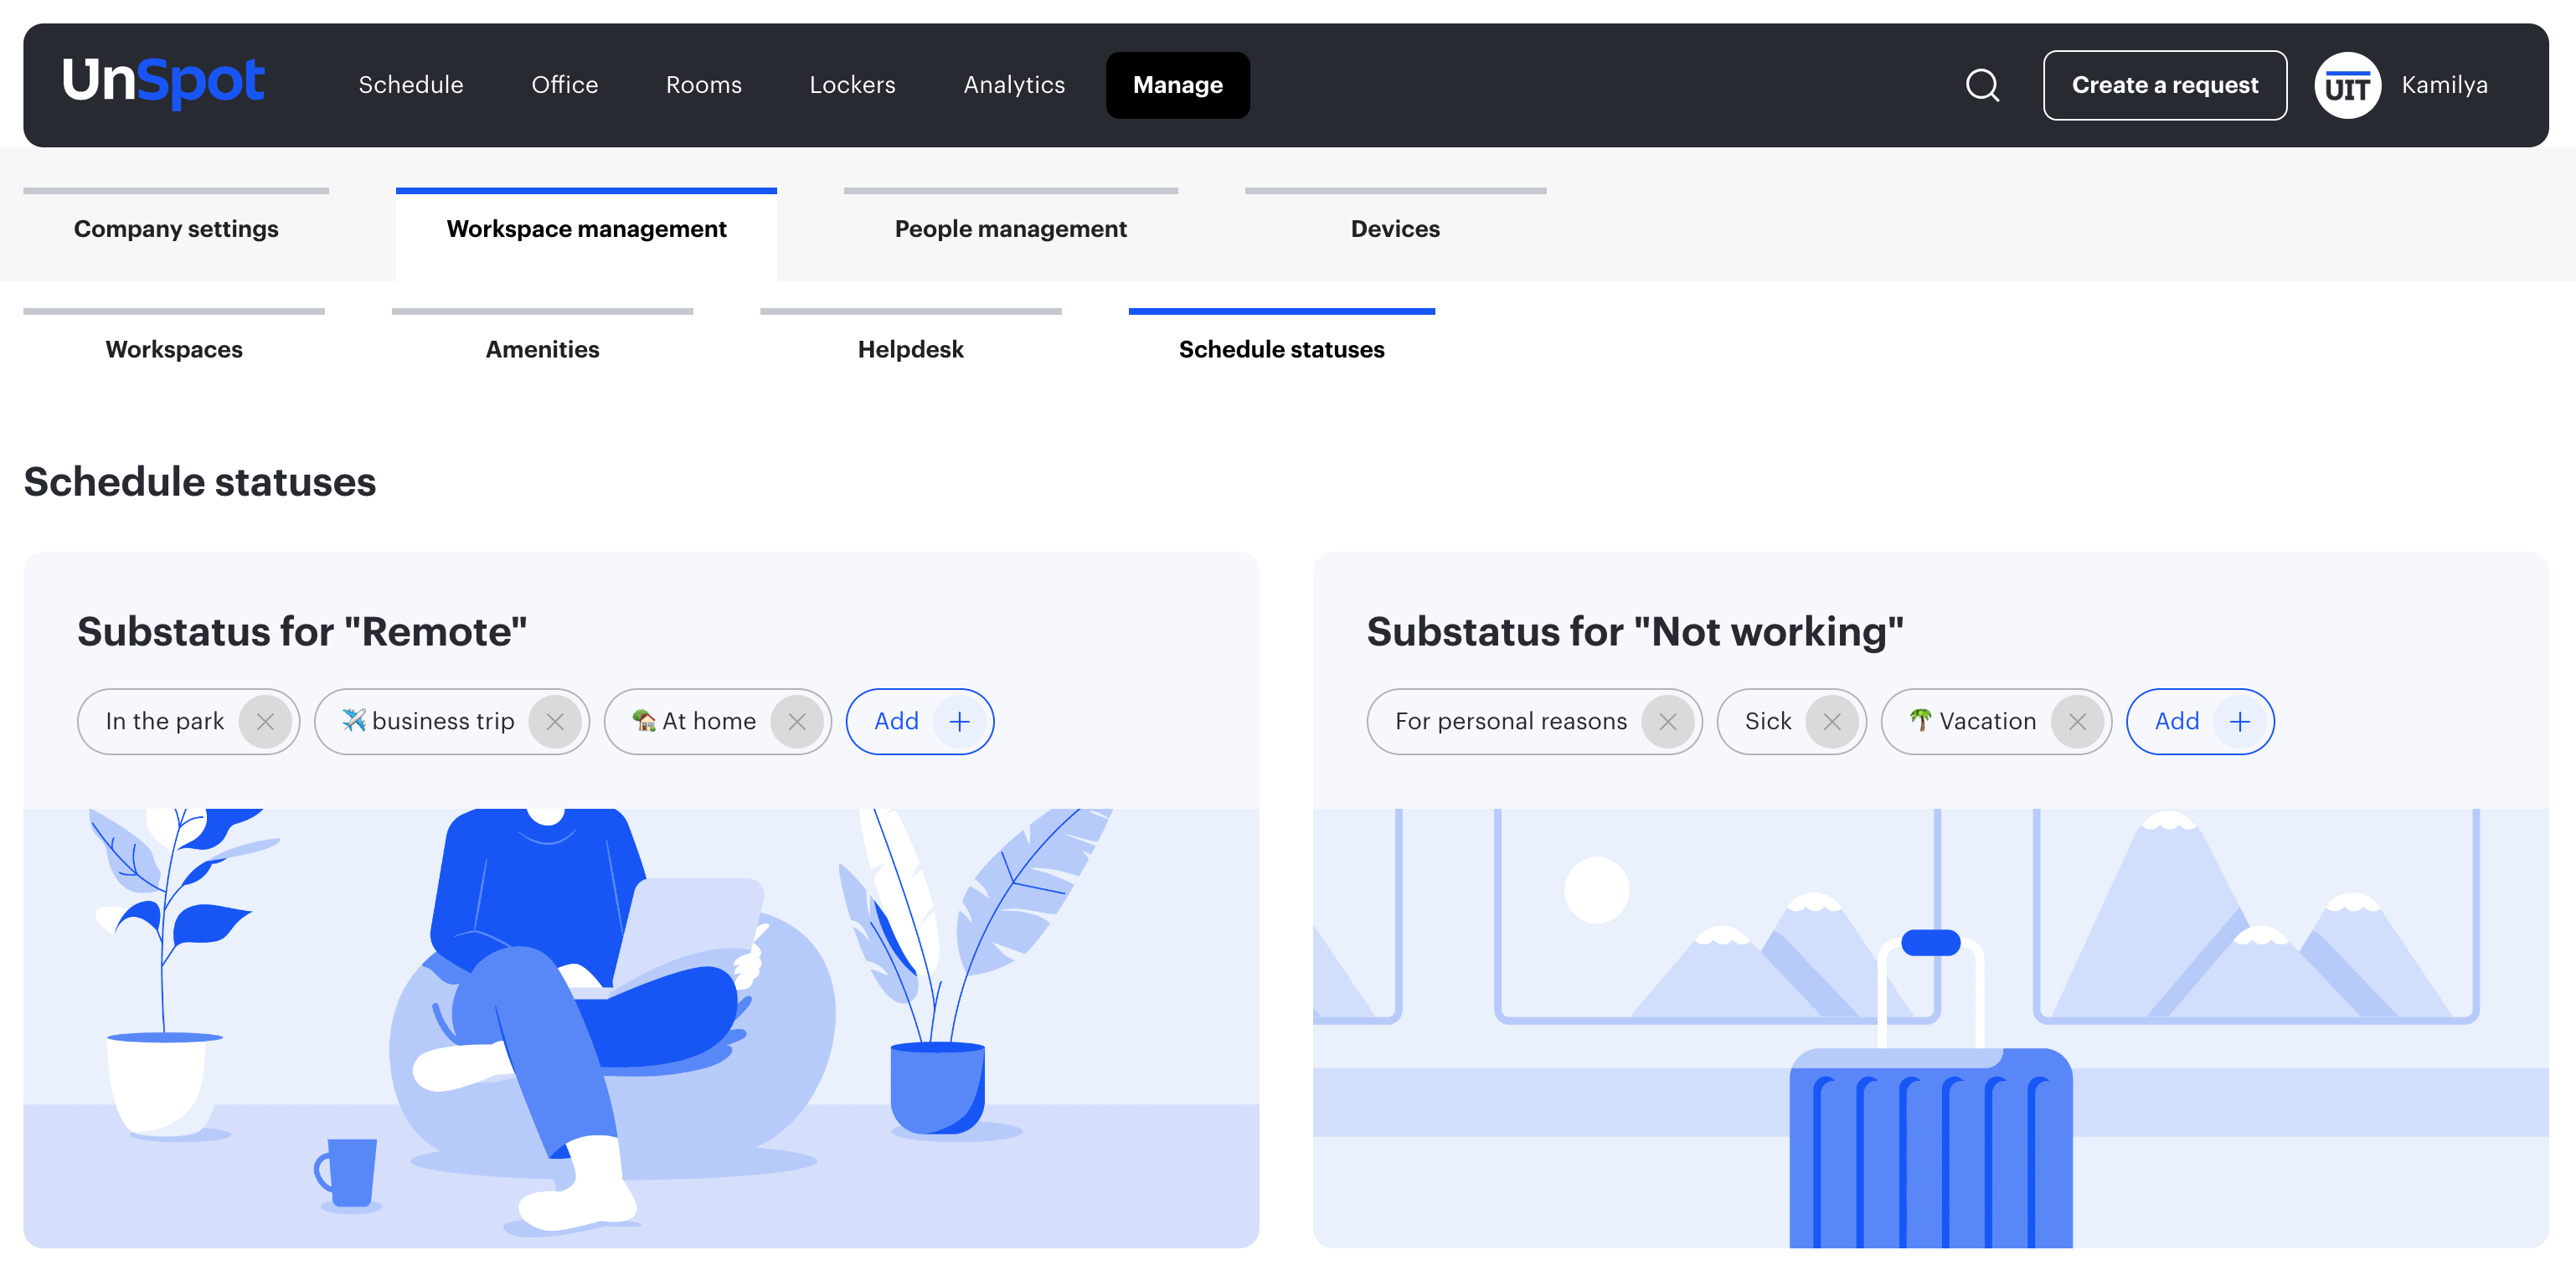2576x1276 pixels.
Task: Remove the "business trip" substatus
Action: pos(555,721)
